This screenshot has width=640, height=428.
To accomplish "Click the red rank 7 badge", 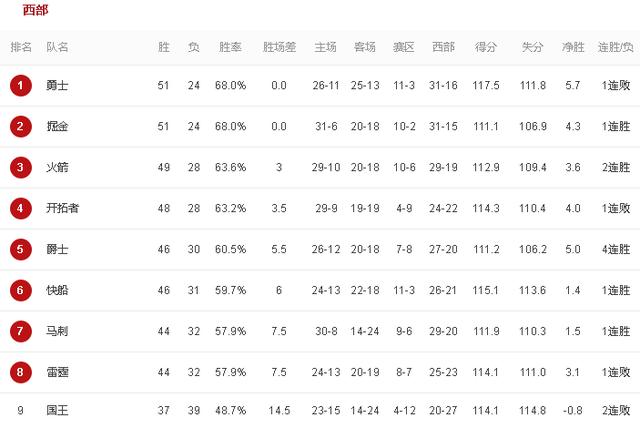I will point(20,331).
